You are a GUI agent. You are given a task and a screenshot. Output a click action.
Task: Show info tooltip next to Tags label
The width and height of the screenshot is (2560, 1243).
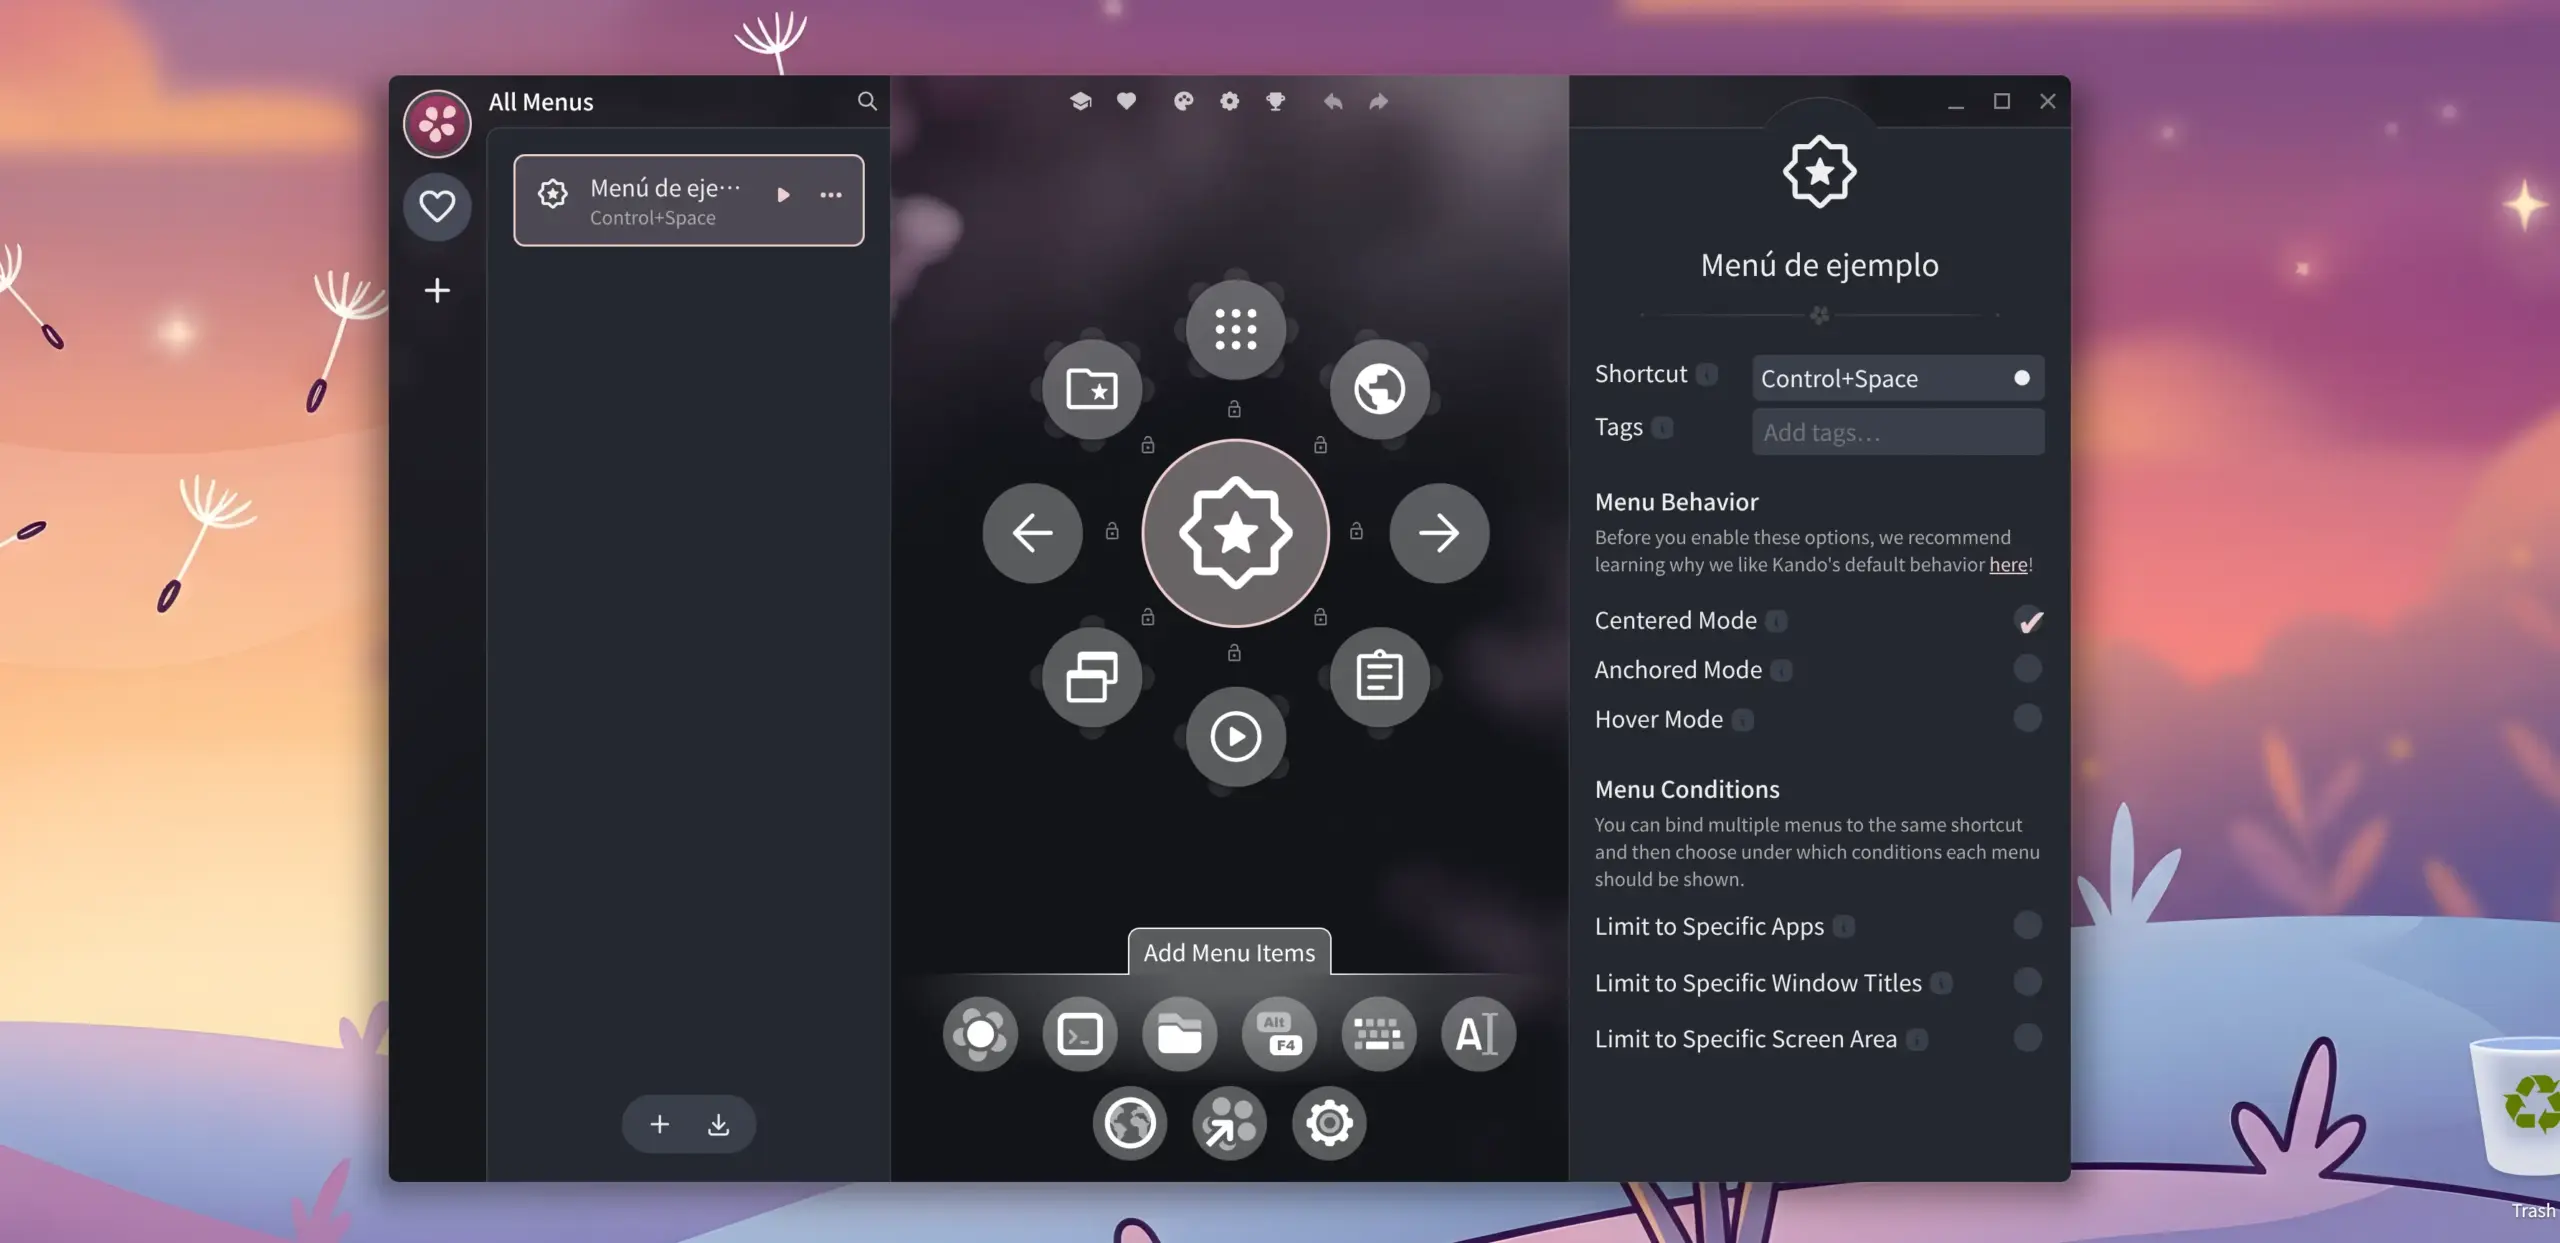coord(1662,428)
